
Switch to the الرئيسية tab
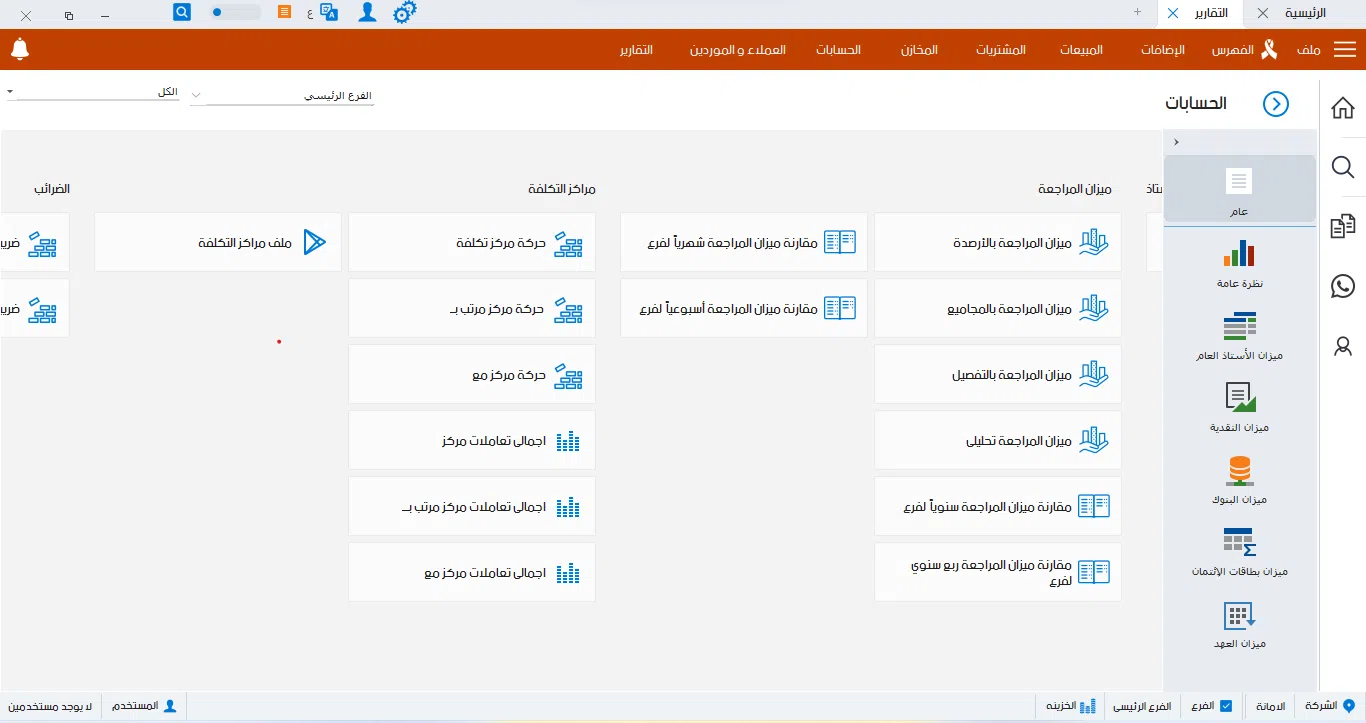click(x=1305, y=13)
